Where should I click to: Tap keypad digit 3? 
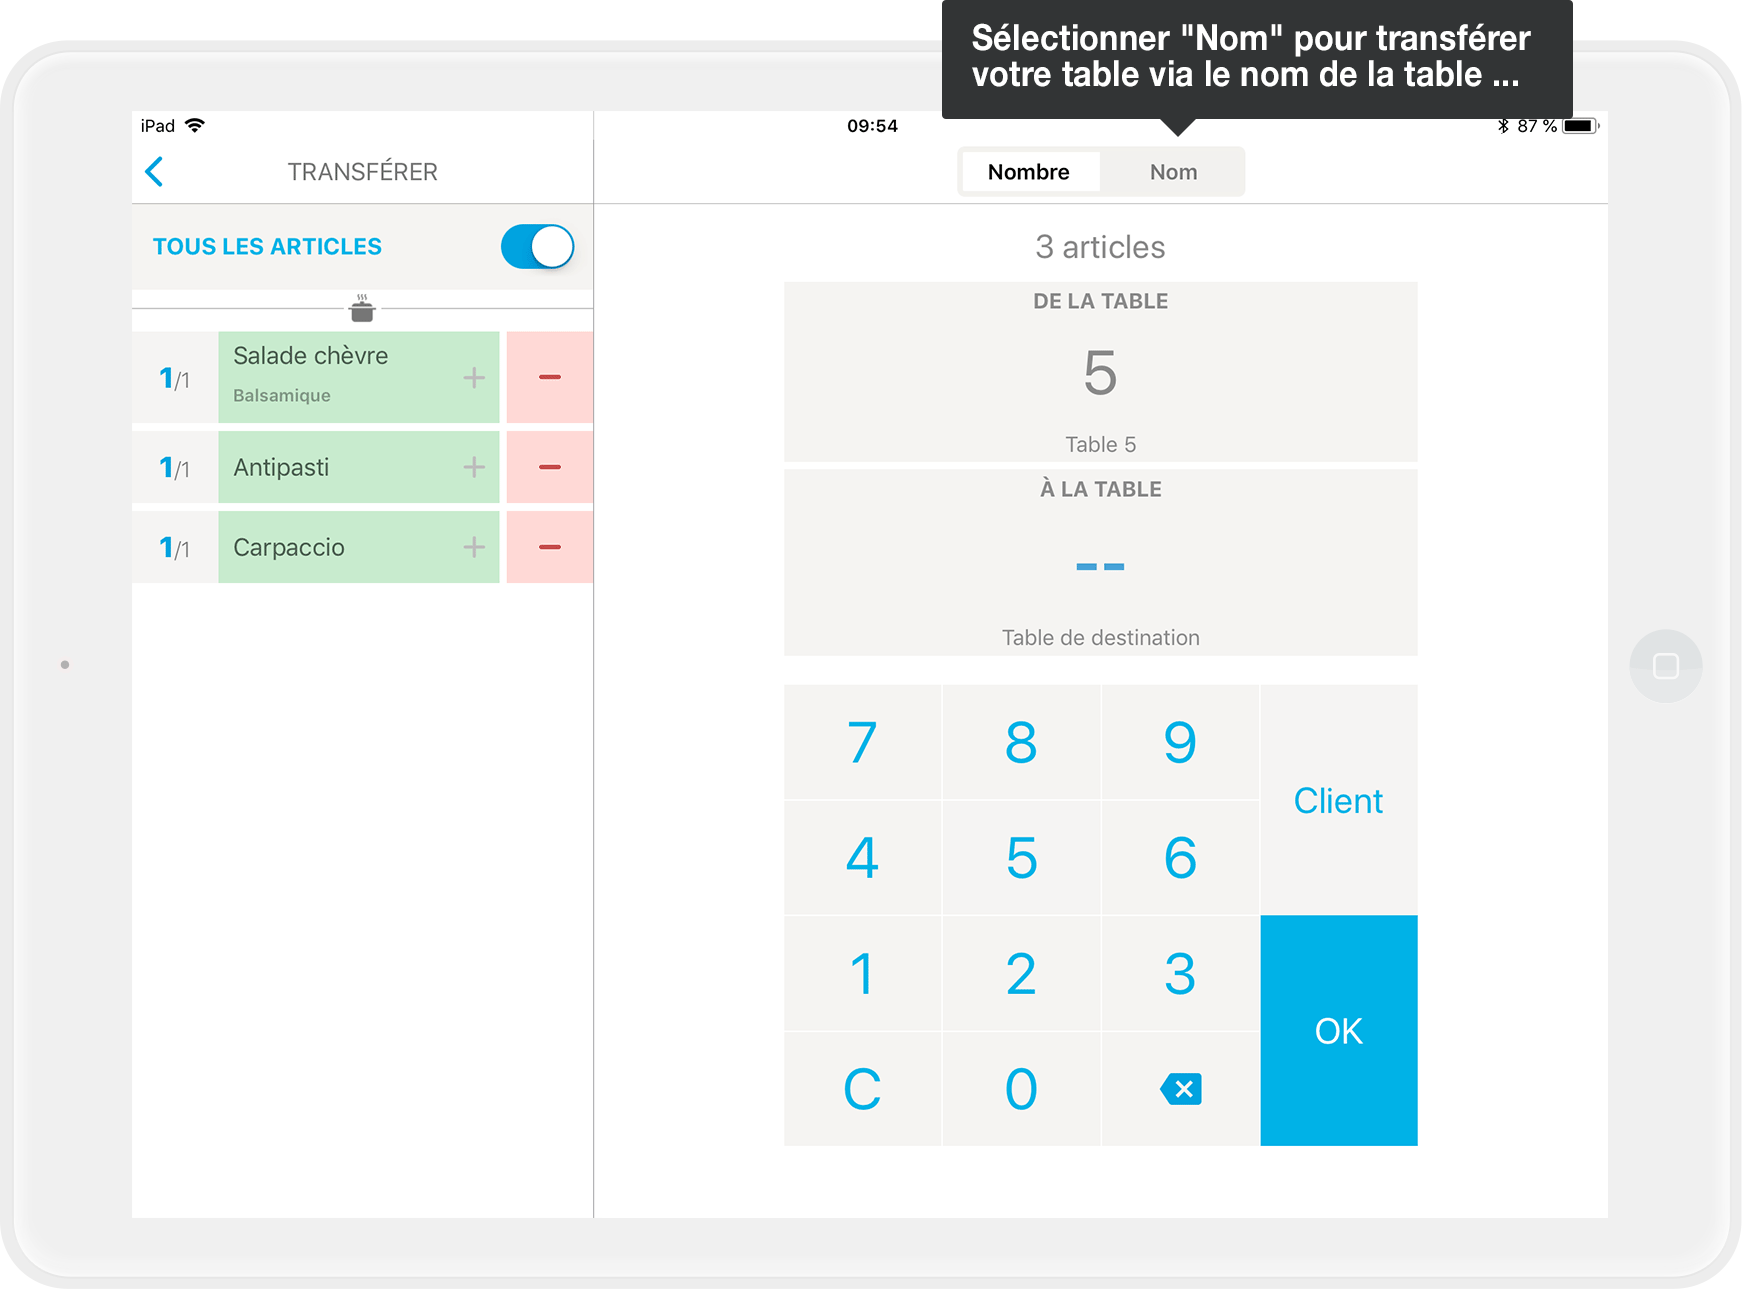pos(1180,974)
